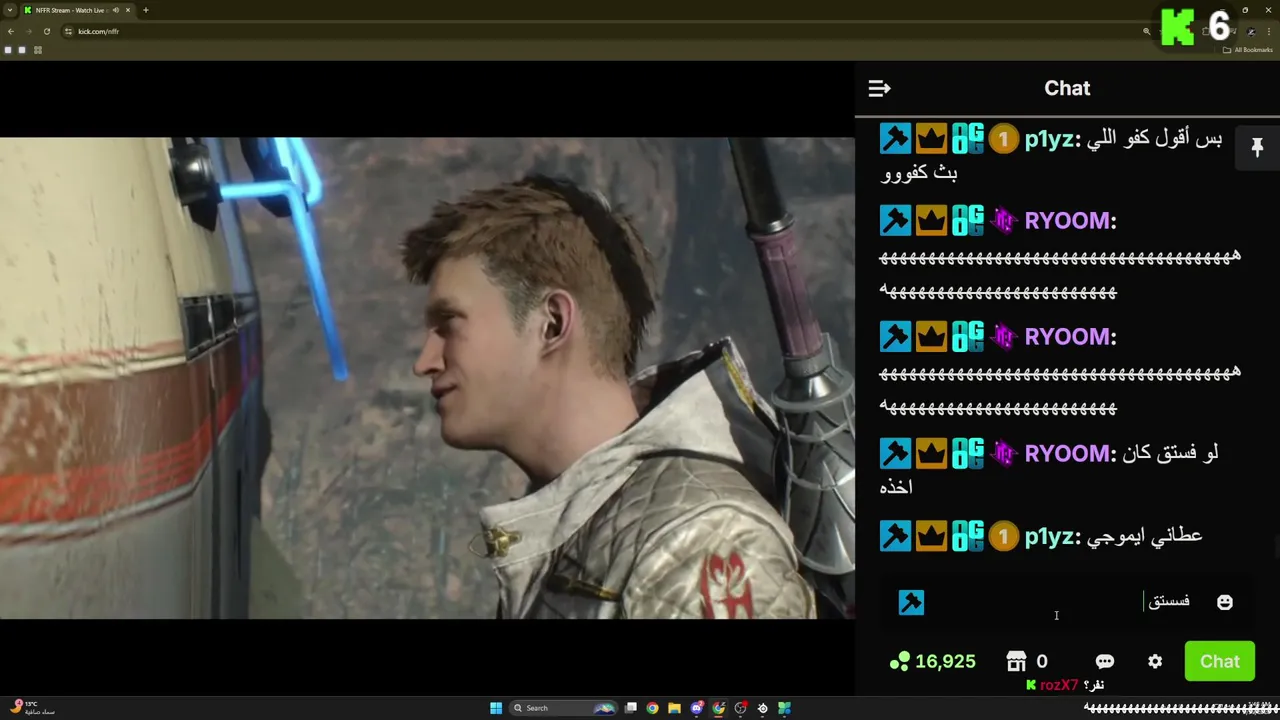Click the OG badge in RYOOM's last message
Screen dimensions: 1280x720
coord(967,454)
